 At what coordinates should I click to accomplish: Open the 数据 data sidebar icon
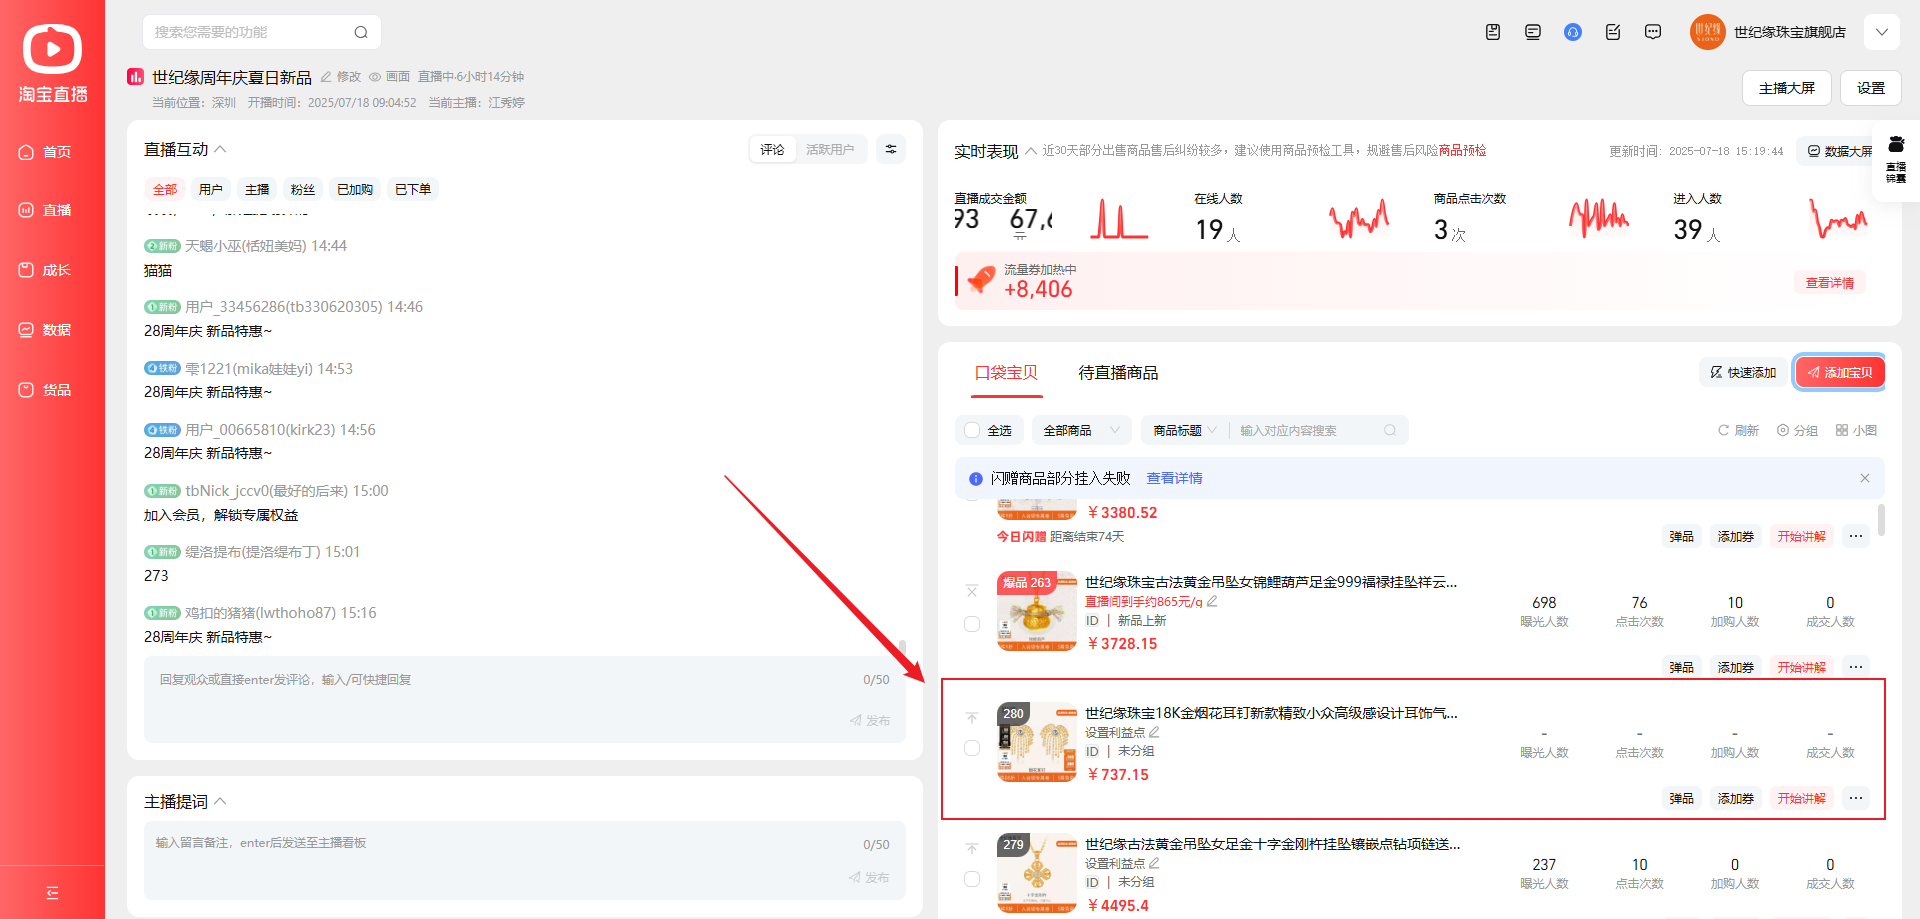[27, 330]
